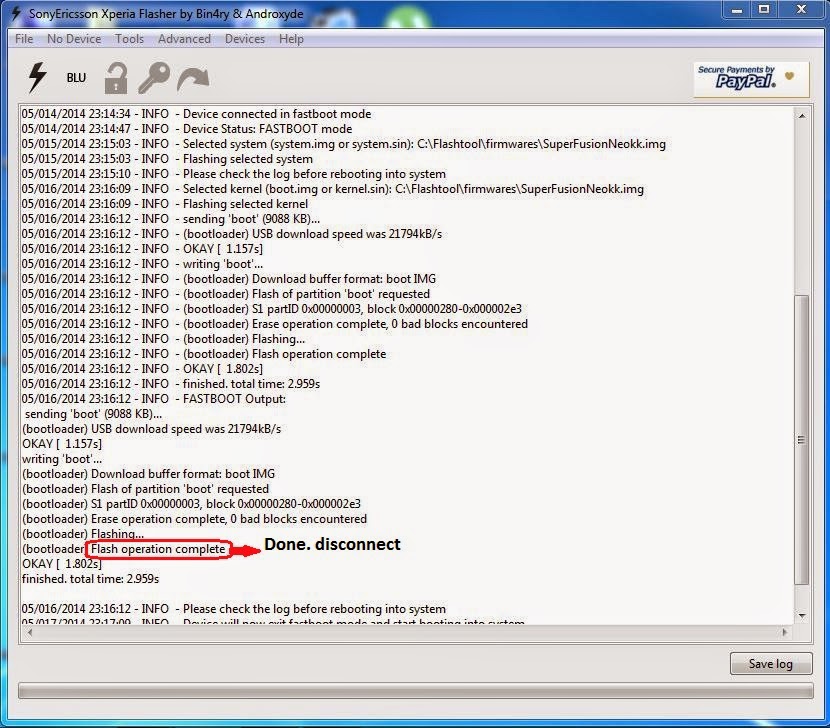Click log line 'Device Status: FASTBOOT mode'
The image size is (830, 728).
pyautogui.click(x=187, y=129)
